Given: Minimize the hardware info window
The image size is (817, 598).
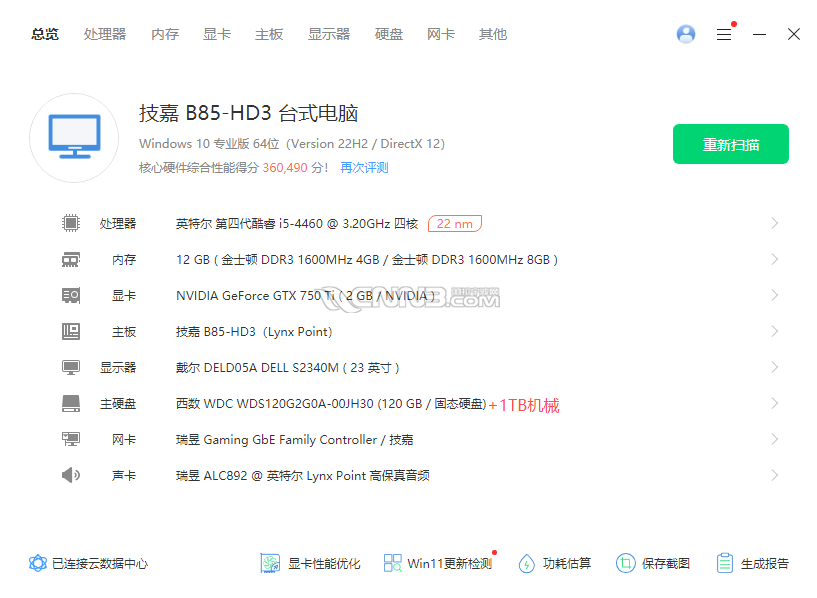Looking at the screenshot, I should 759,34.
